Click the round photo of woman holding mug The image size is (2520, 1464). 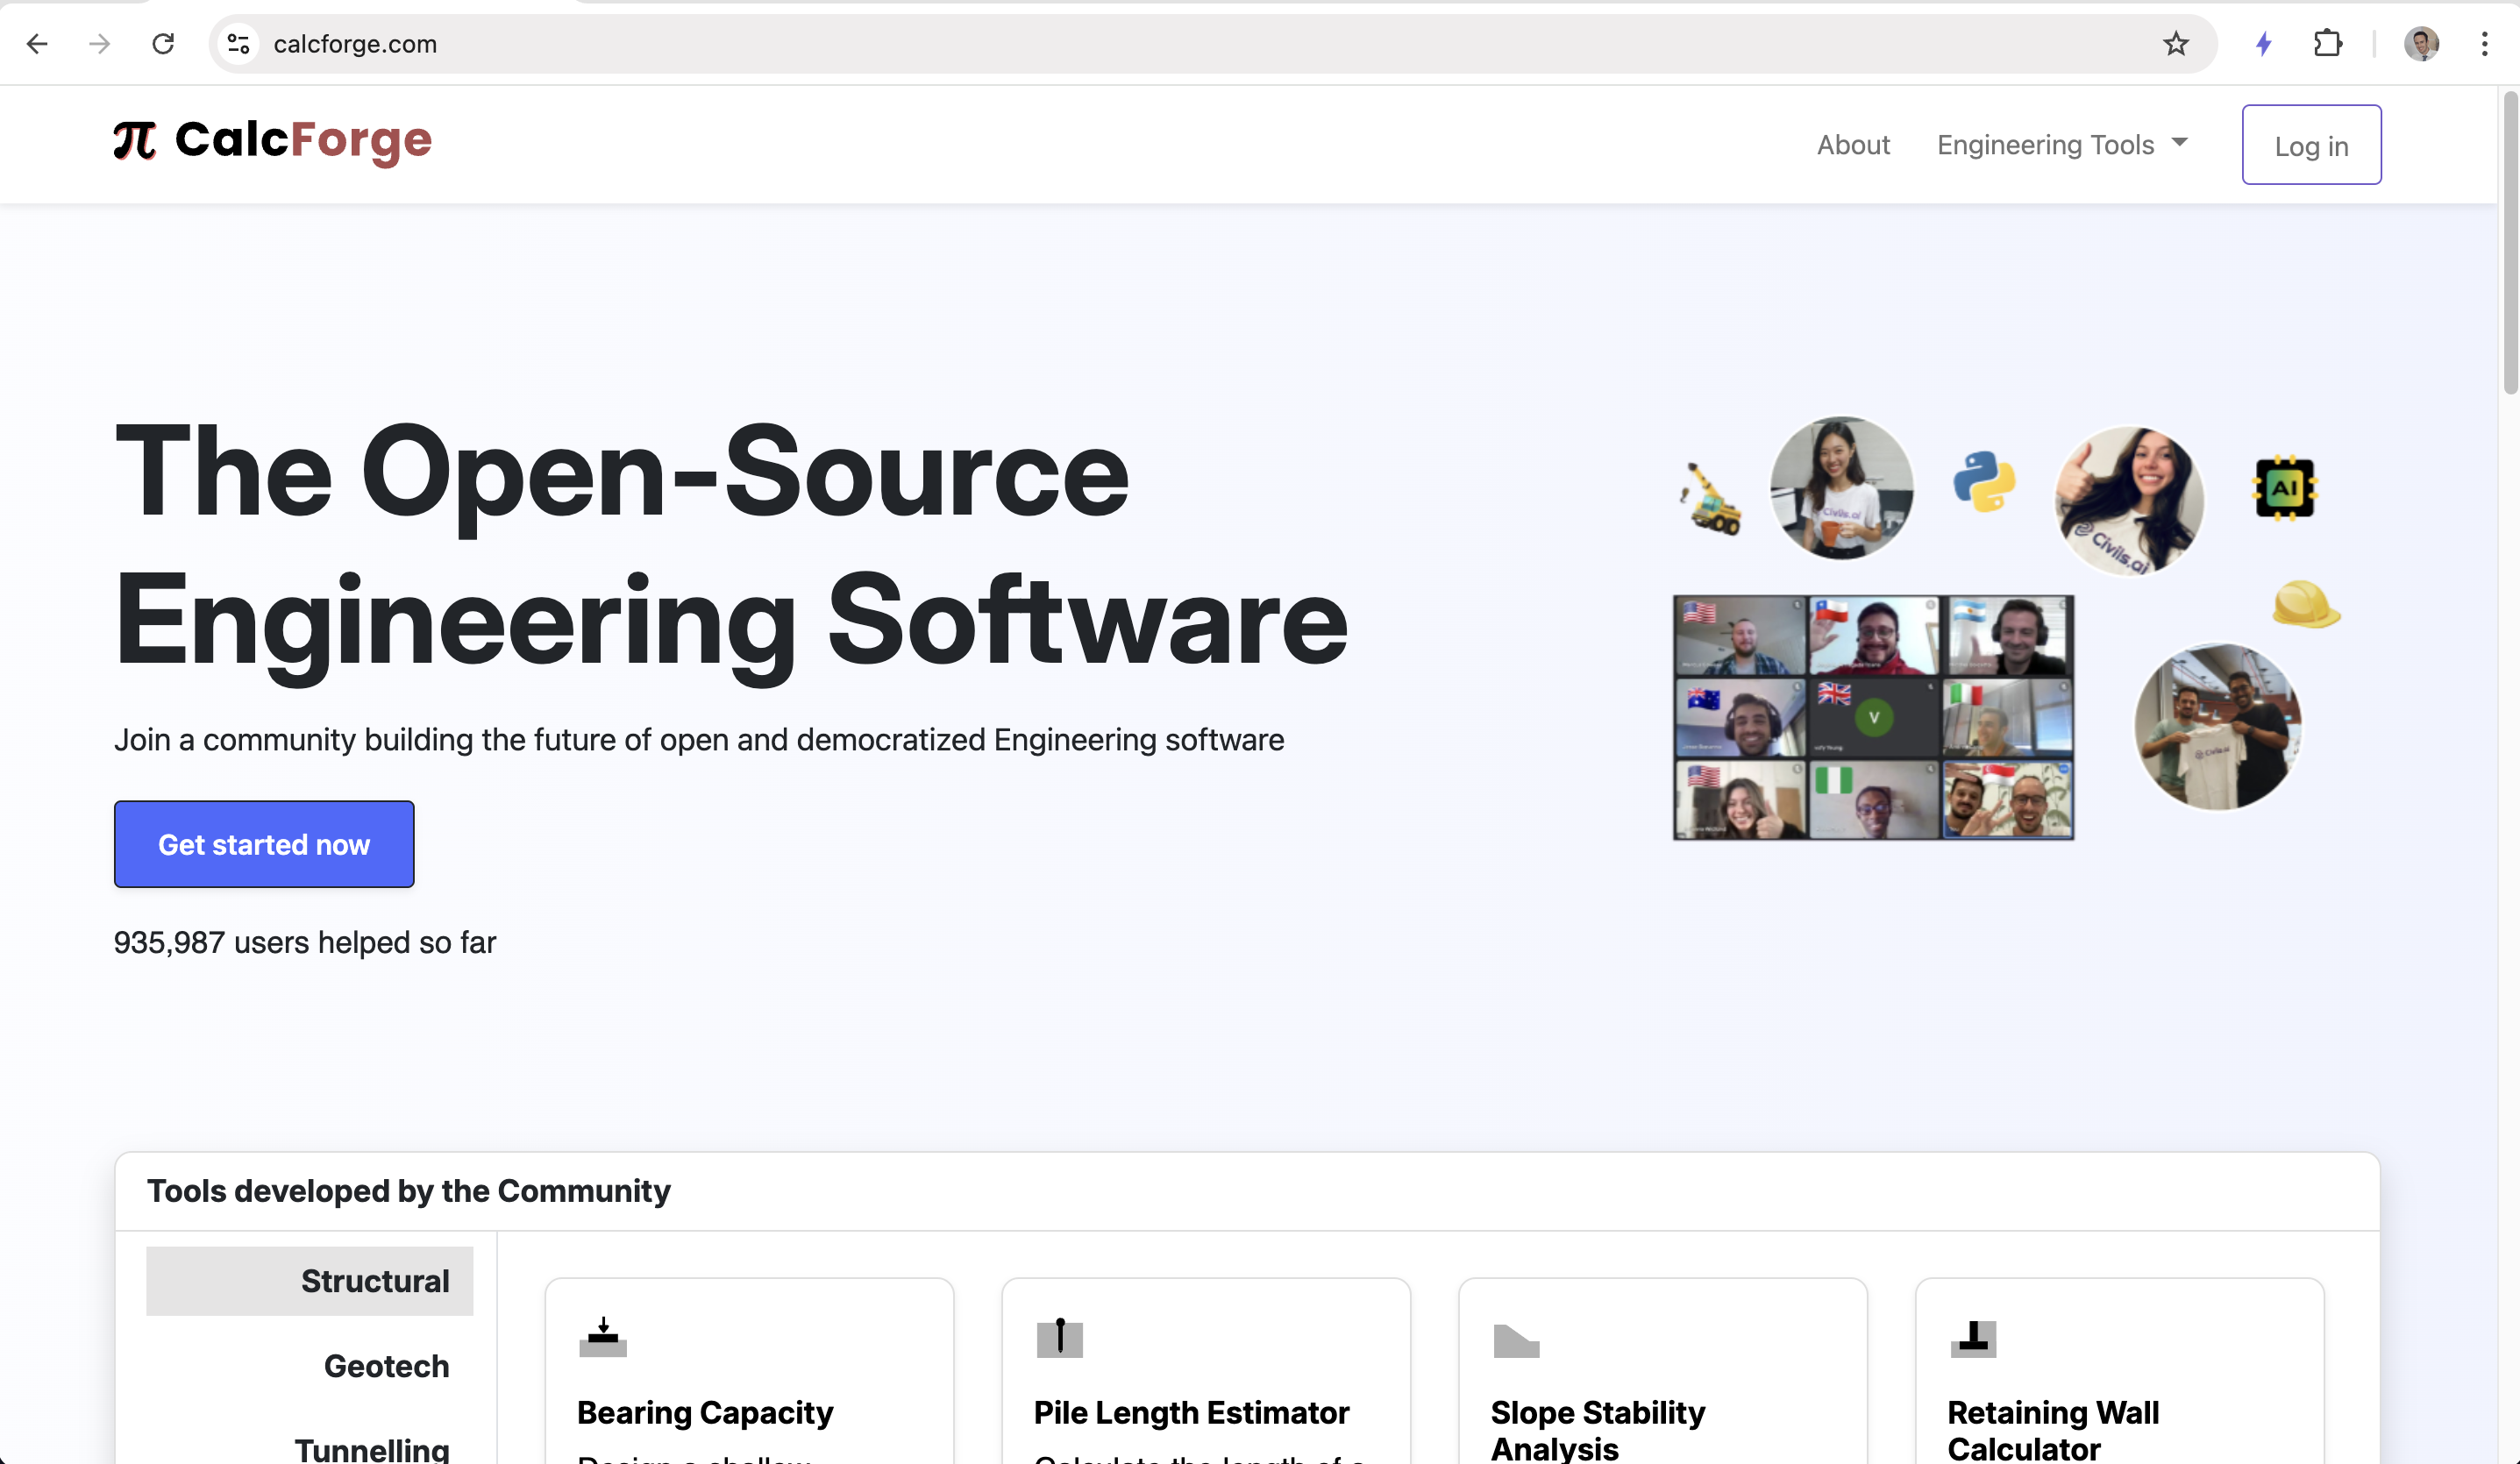[1841, 488]
